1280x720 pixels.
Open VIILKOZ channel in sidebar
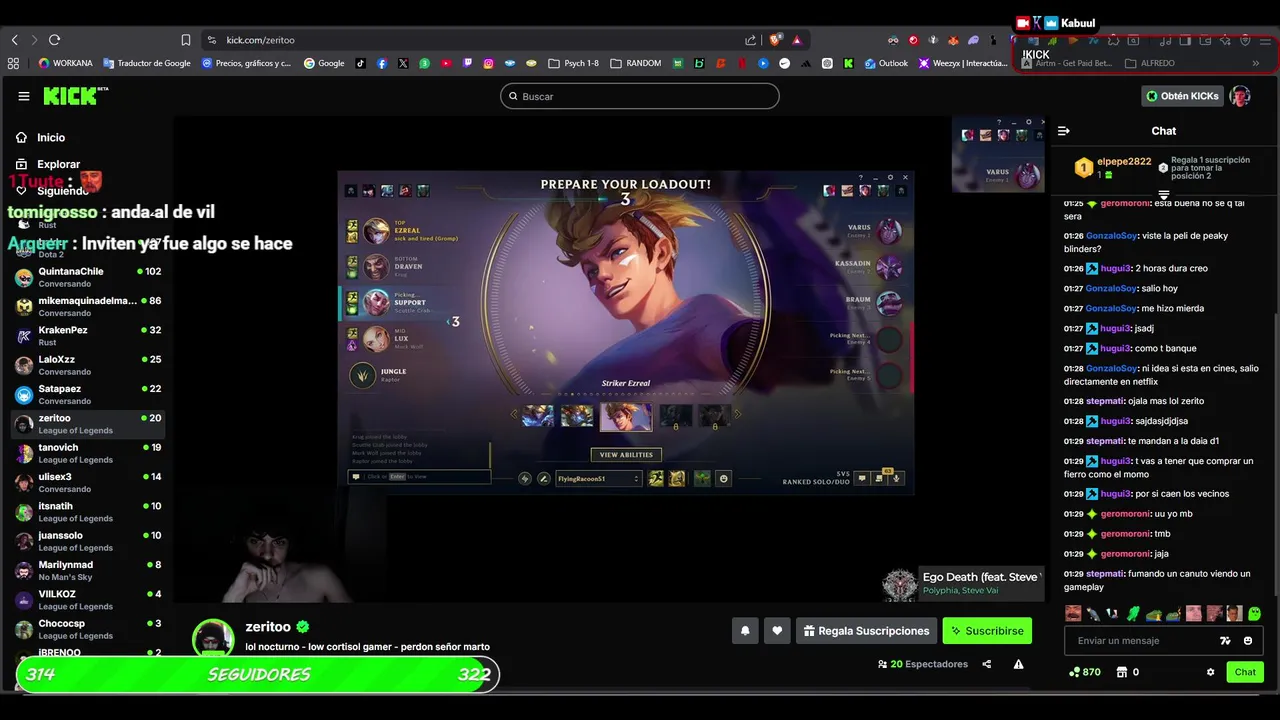coord(87,600)
